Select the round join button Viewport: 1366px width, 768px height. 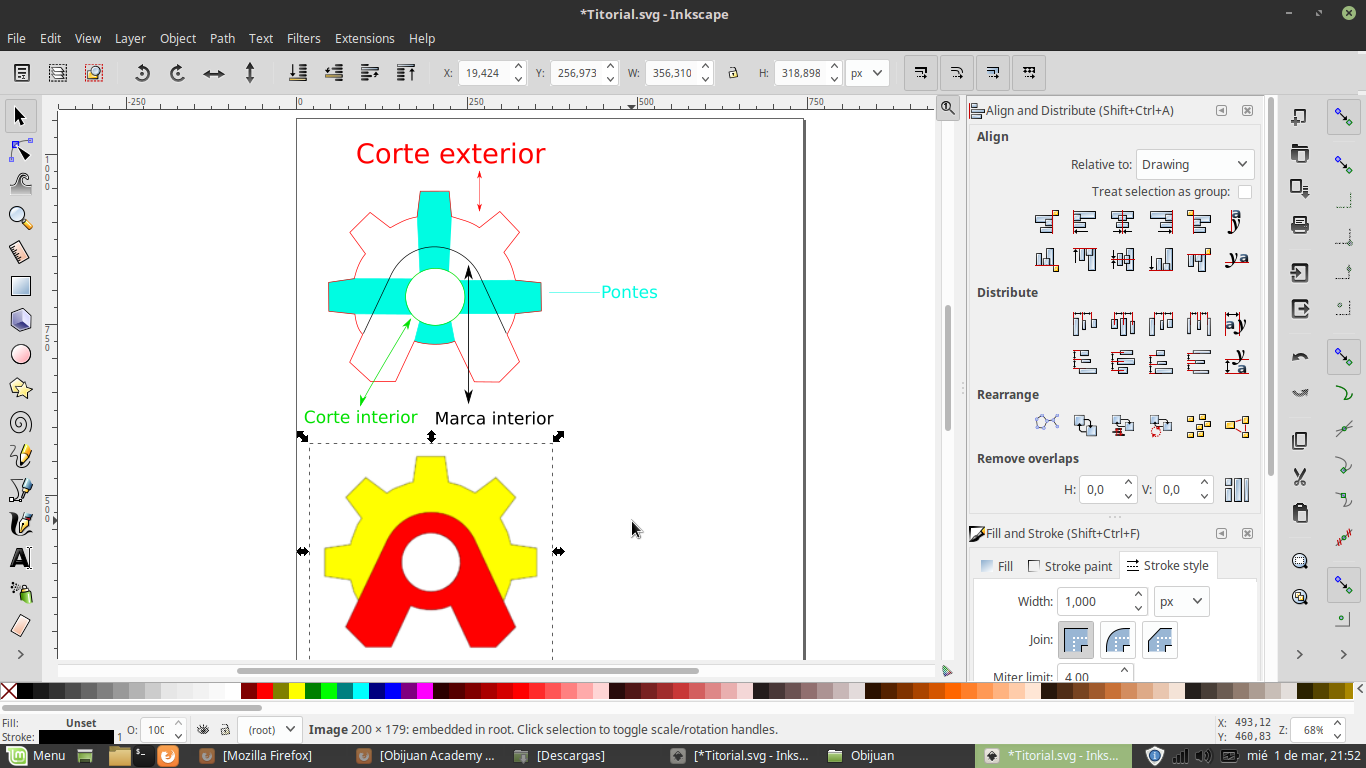click(x=1118, y=640)
